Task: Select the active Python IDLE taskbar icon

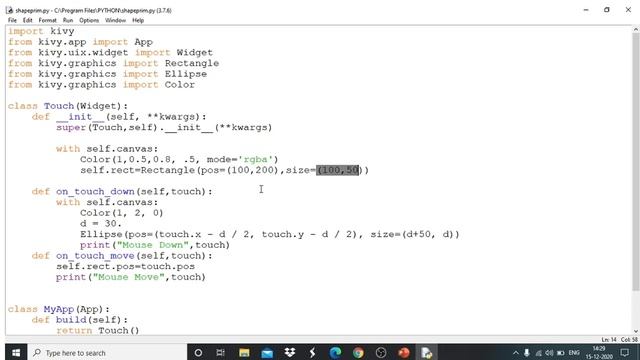Action: point(427,353)
